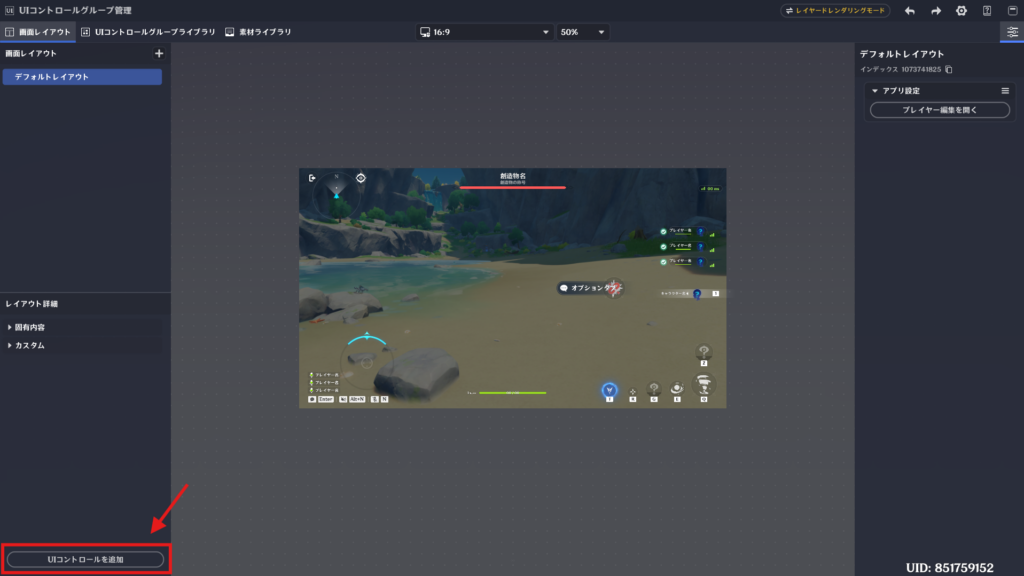
Task: Select the first player status row in the list on the preview's right edge
Action: coord(688,231)
